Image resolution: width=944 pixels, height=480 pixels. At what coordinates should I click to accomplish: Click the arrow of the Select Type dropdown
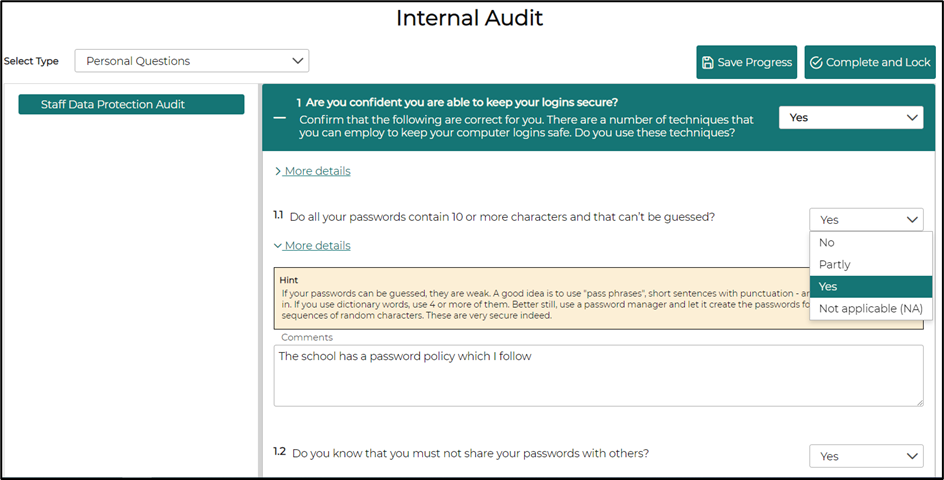click(x=297, y=61)
